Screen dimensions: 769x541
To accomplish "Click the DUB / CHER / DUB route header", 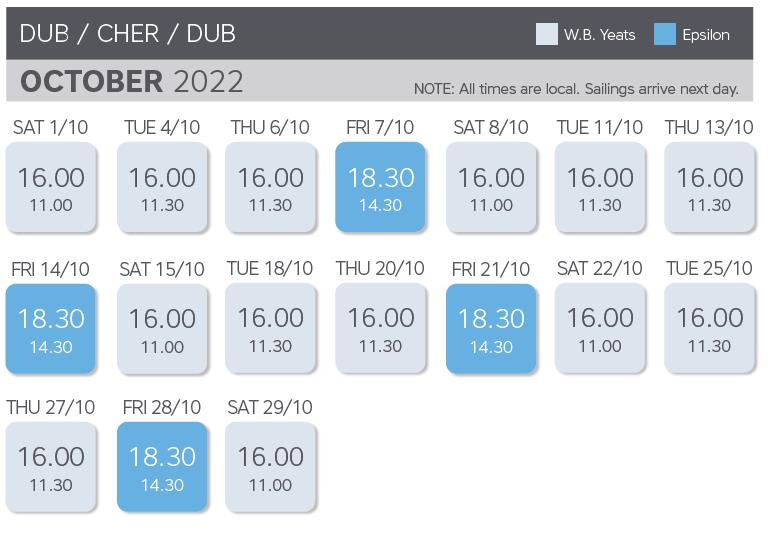I will 128,34.
